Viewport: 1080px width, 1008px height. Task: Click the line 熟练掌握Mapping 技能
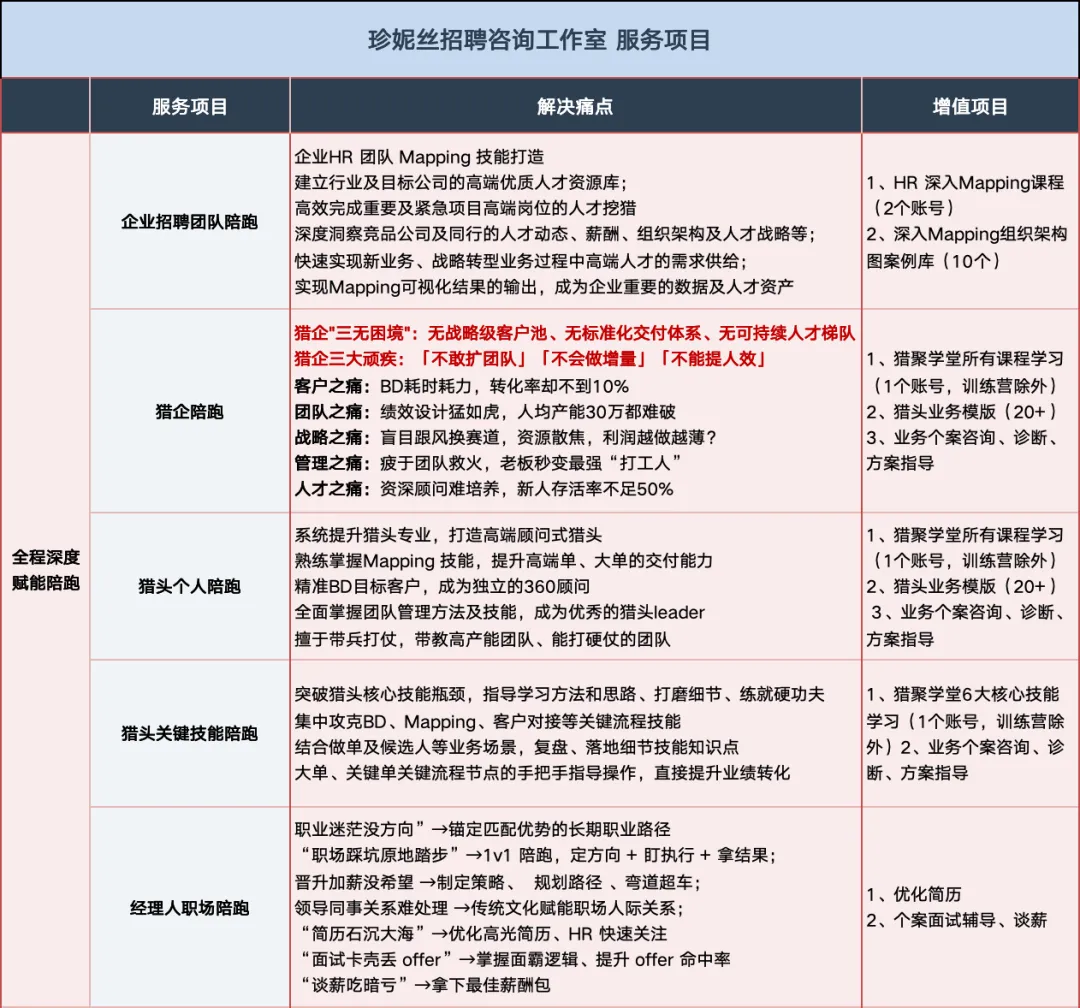point(503,561)
